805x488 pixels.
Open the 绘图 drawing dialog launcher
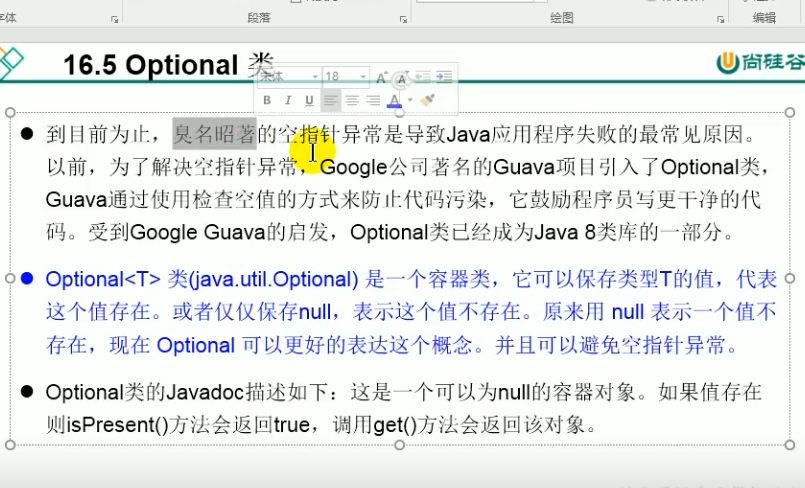coord(721,18)
